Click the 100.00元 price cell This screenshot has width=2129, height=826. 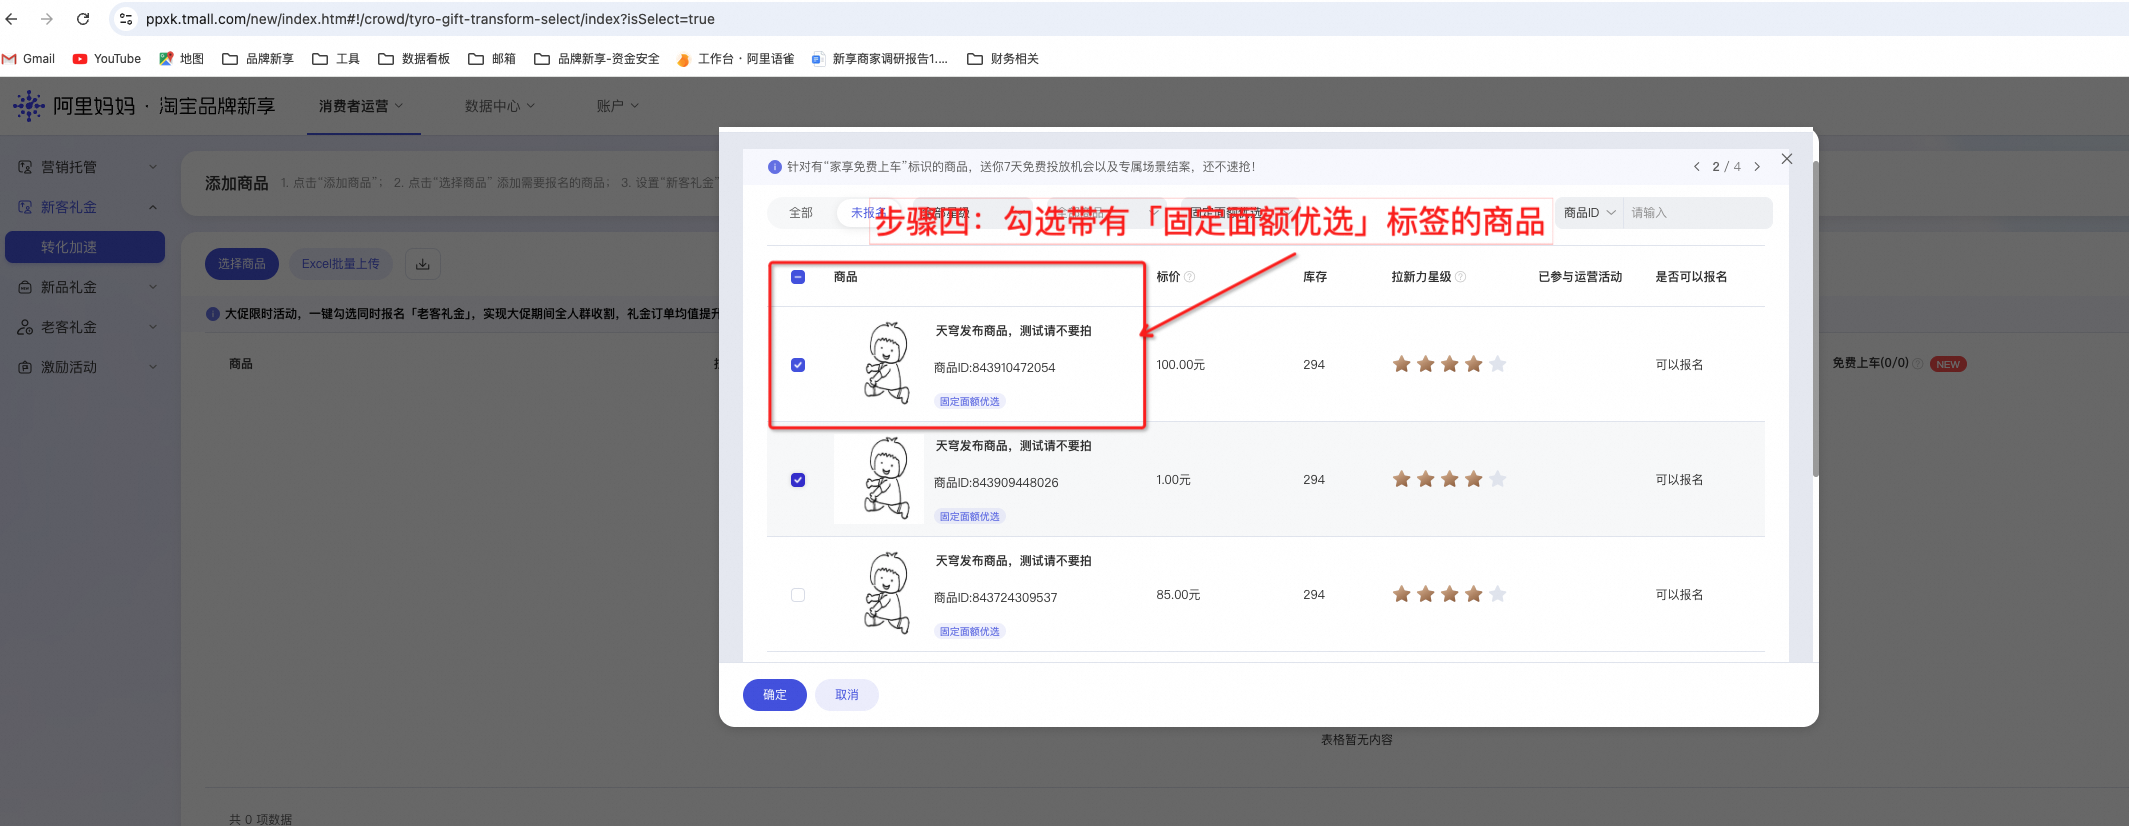pyautogui.click(x=1181, y=365)
